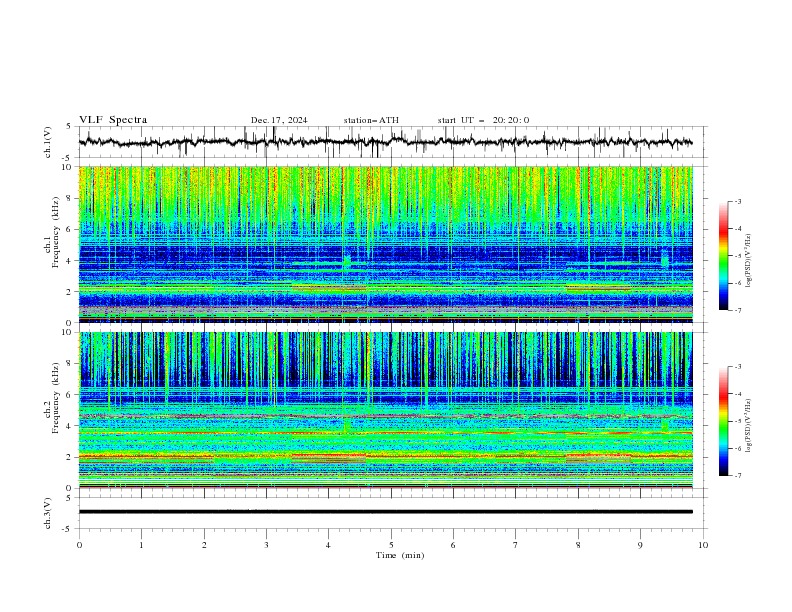The image size is (792, 612).
Task: Click the "VLF Spectra" plot title
Action: 113,120
